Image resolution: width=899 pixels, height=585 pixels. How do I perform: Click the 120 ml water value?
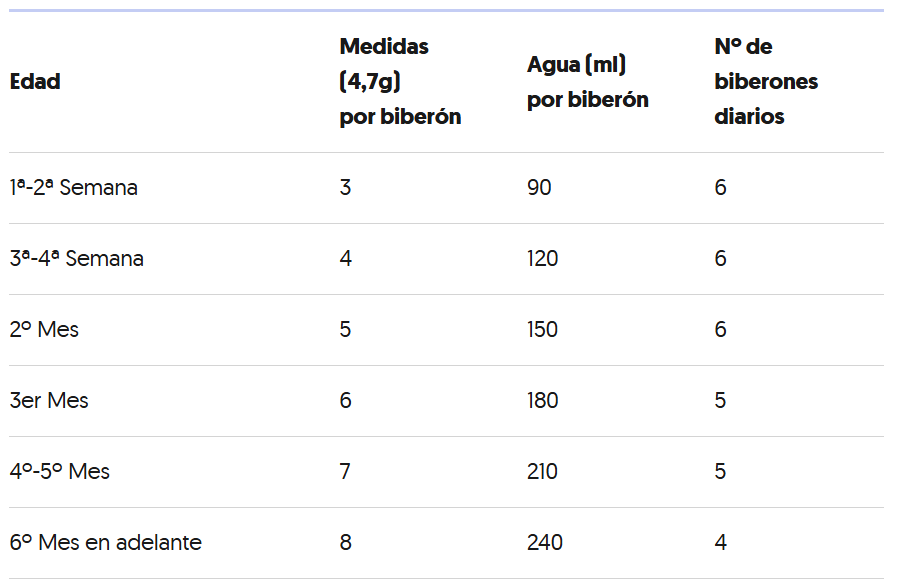[542, 259]
